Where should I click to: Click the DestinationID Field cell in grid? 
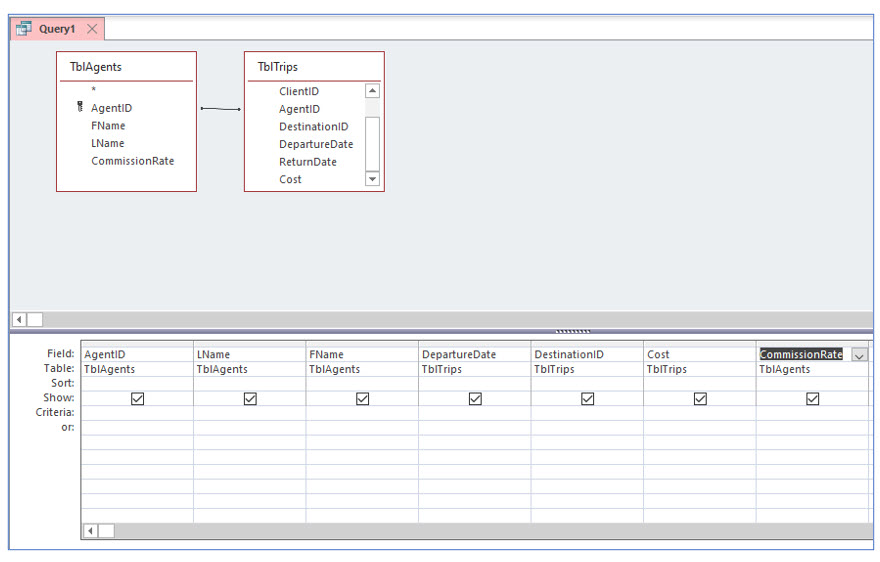[x=588, y=354]
